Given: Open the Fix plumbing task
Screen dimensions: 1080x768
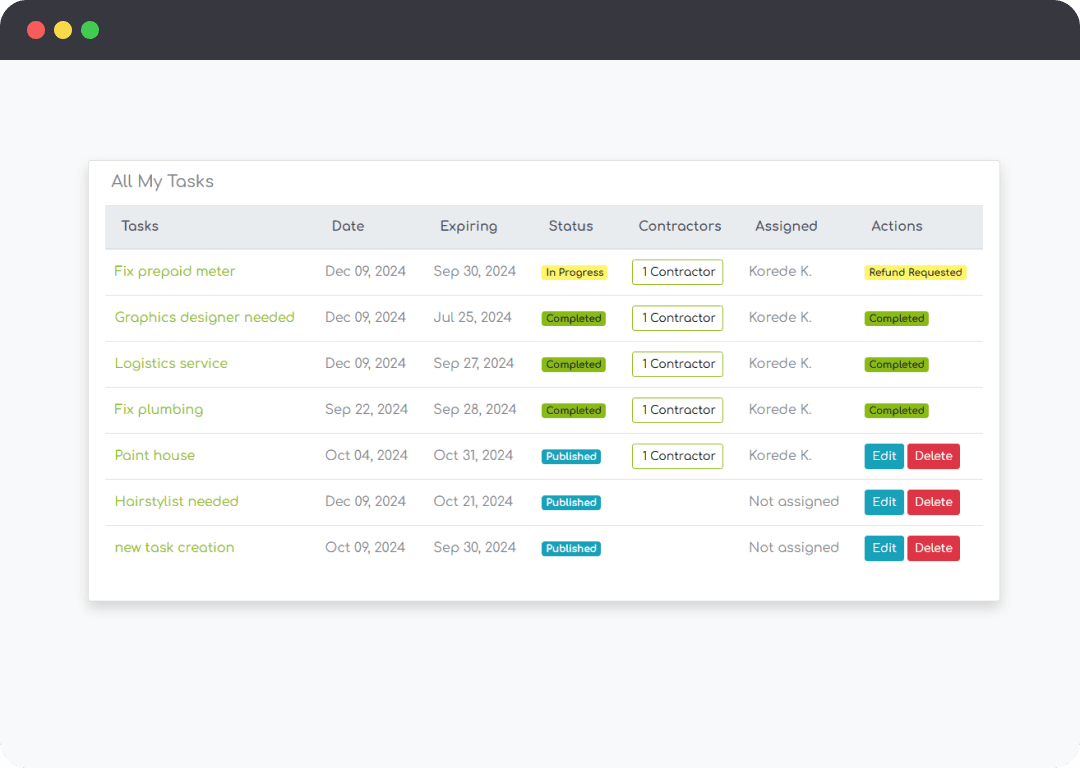Looking at the screenshot, I should point(158,410).
